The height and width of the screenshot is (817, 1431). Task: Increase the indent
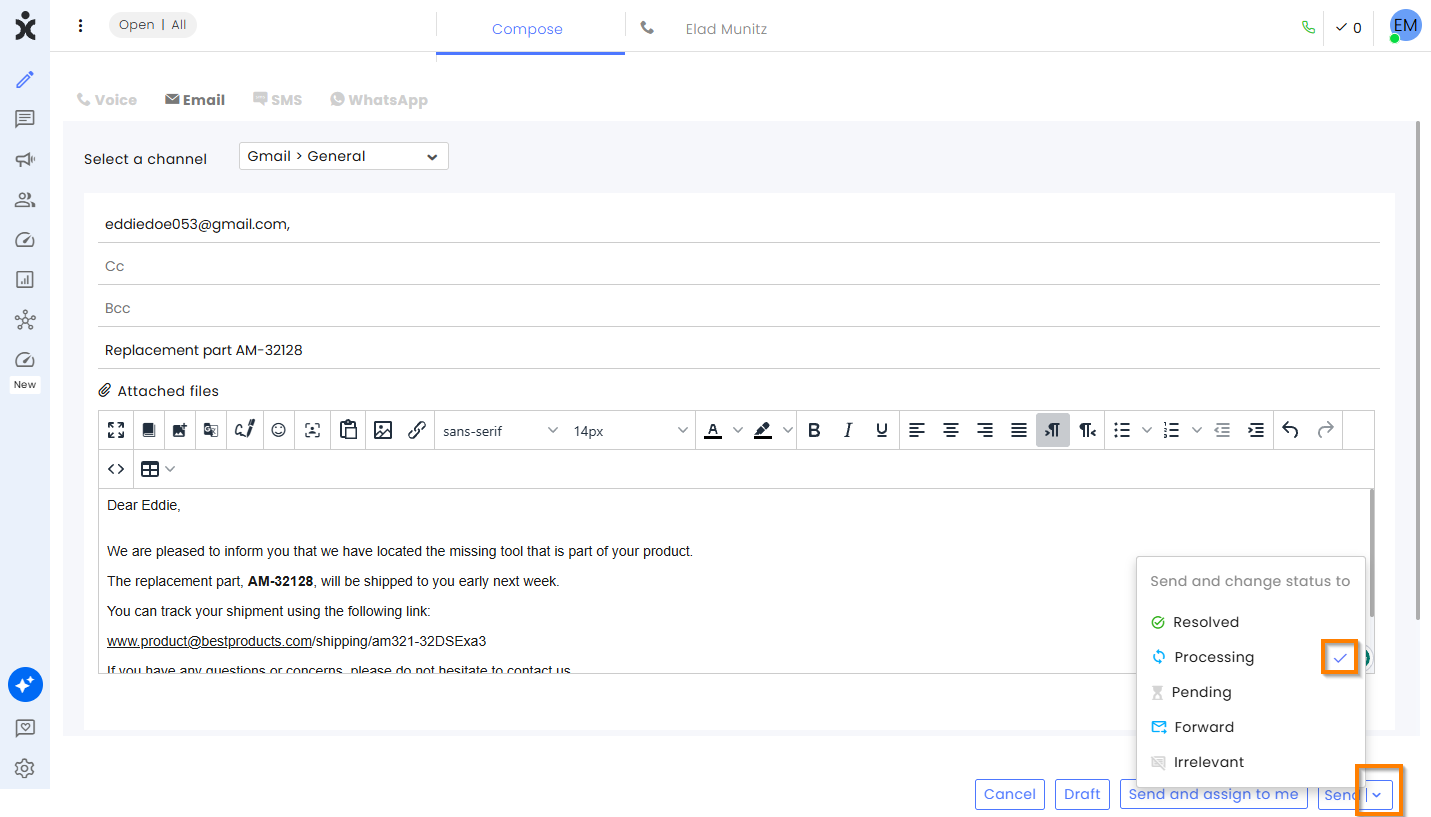pos(1256,430)
